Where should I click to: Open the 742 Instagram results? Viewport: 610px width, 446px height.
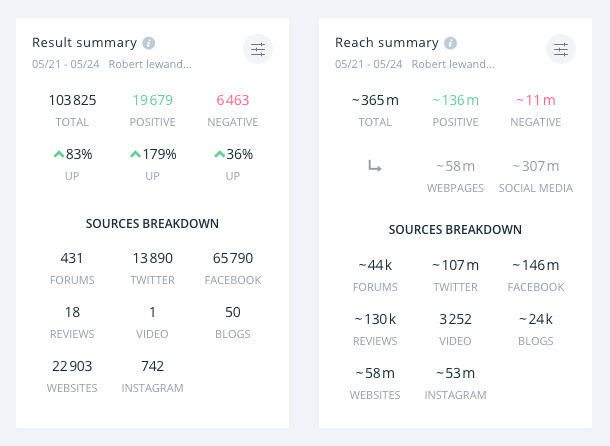pyautogui.click(x=152, y=366)
